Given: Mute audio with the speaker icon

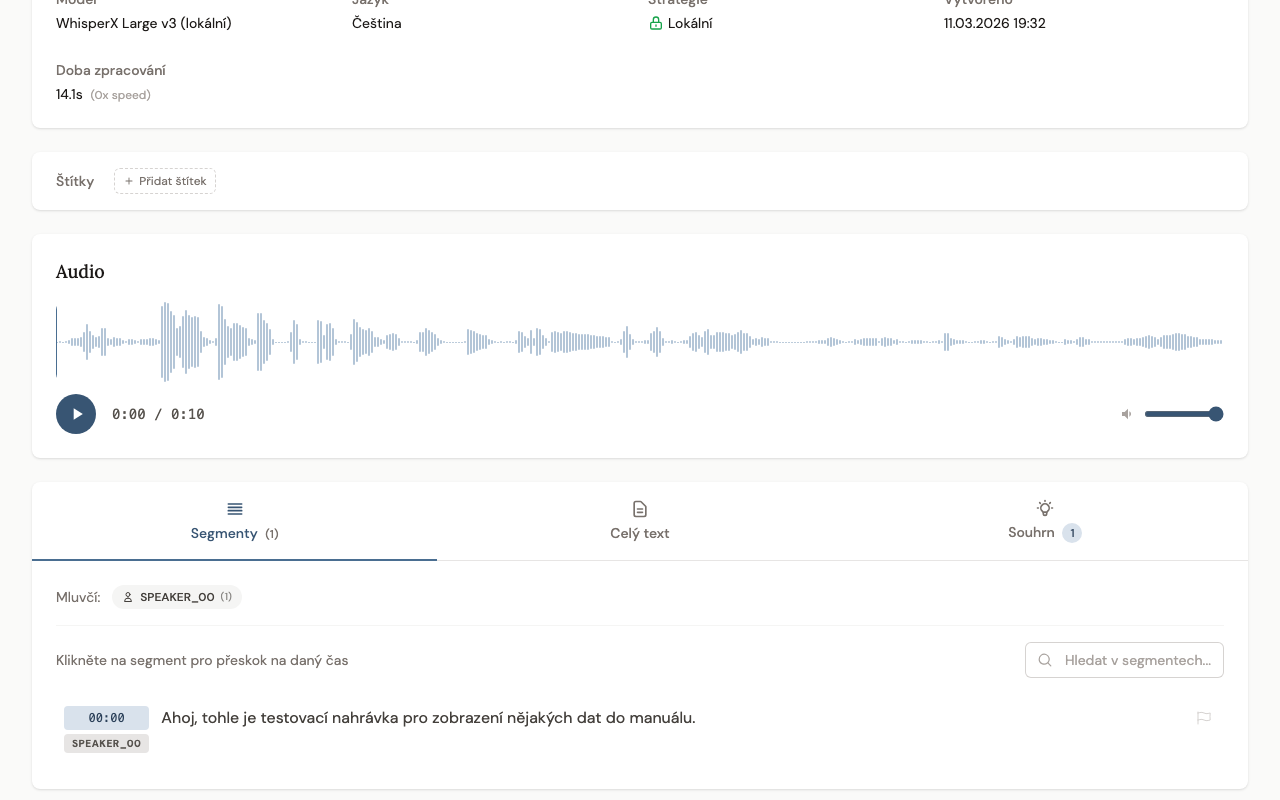Looking at the screenshot, I should tap(1127, 414).
